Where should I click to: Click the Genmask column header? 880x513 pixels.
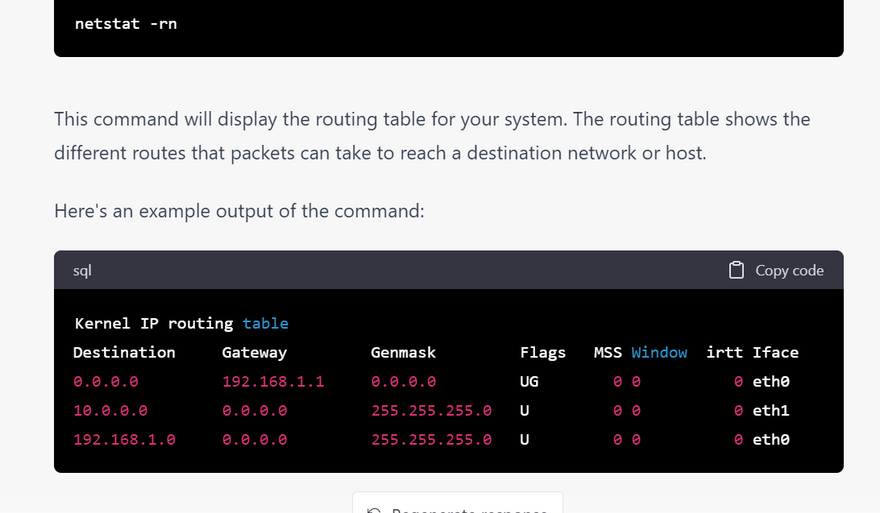tap(403, 352)
